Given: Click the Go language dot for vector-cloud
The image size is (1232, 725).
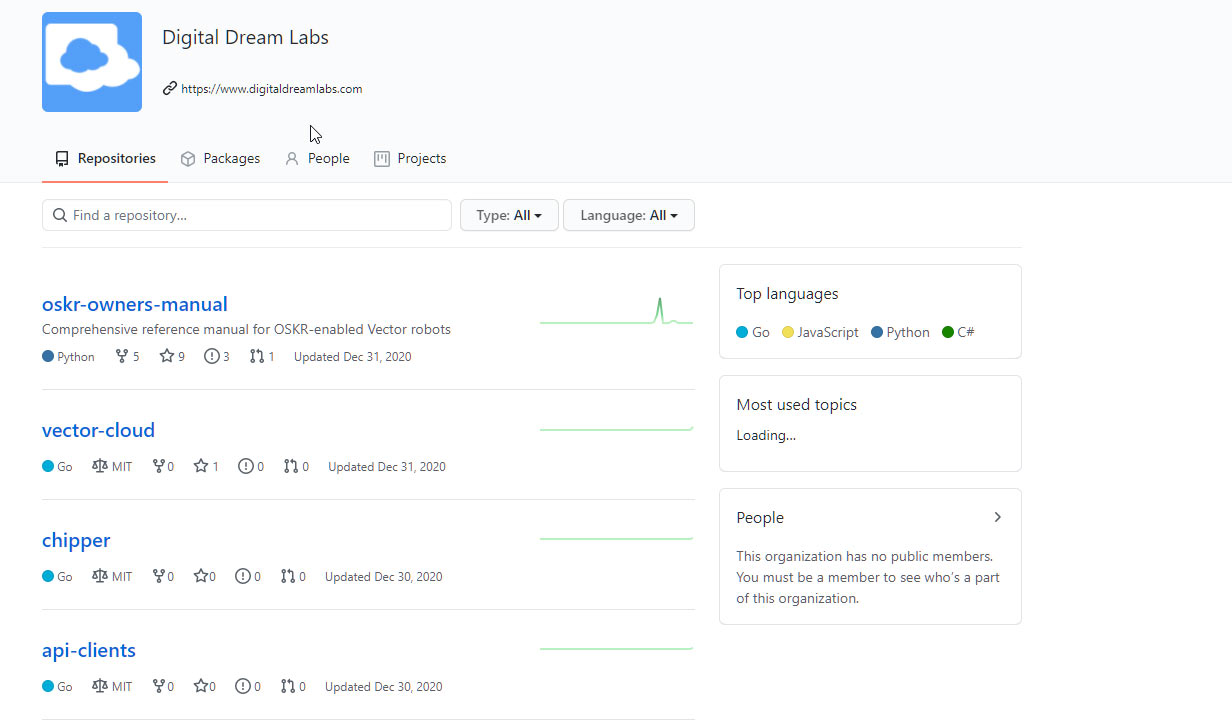Looking at the screenshot, I should [x=48, y=466].
